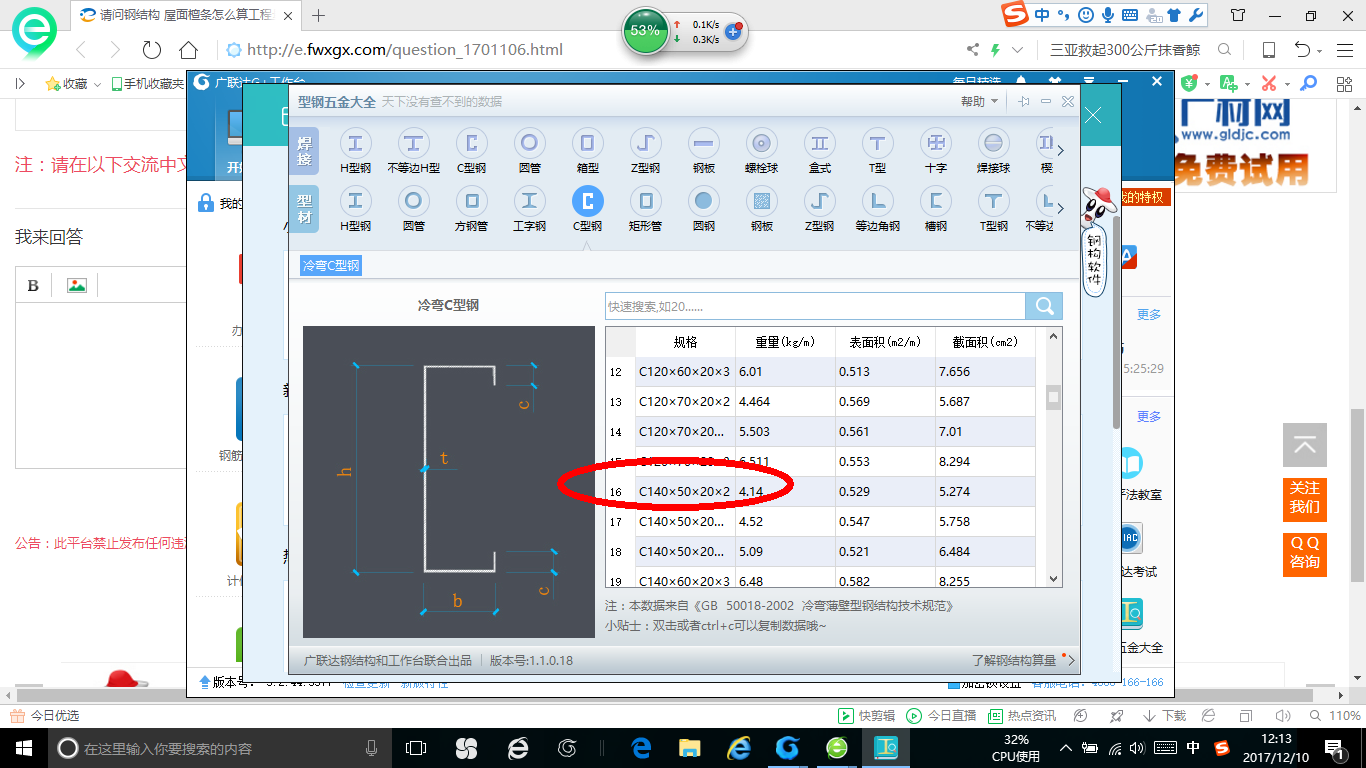Viewport: 1366px width, 768px height.
Task: Click the Windows taskbar search box
Action: (220, 748)
